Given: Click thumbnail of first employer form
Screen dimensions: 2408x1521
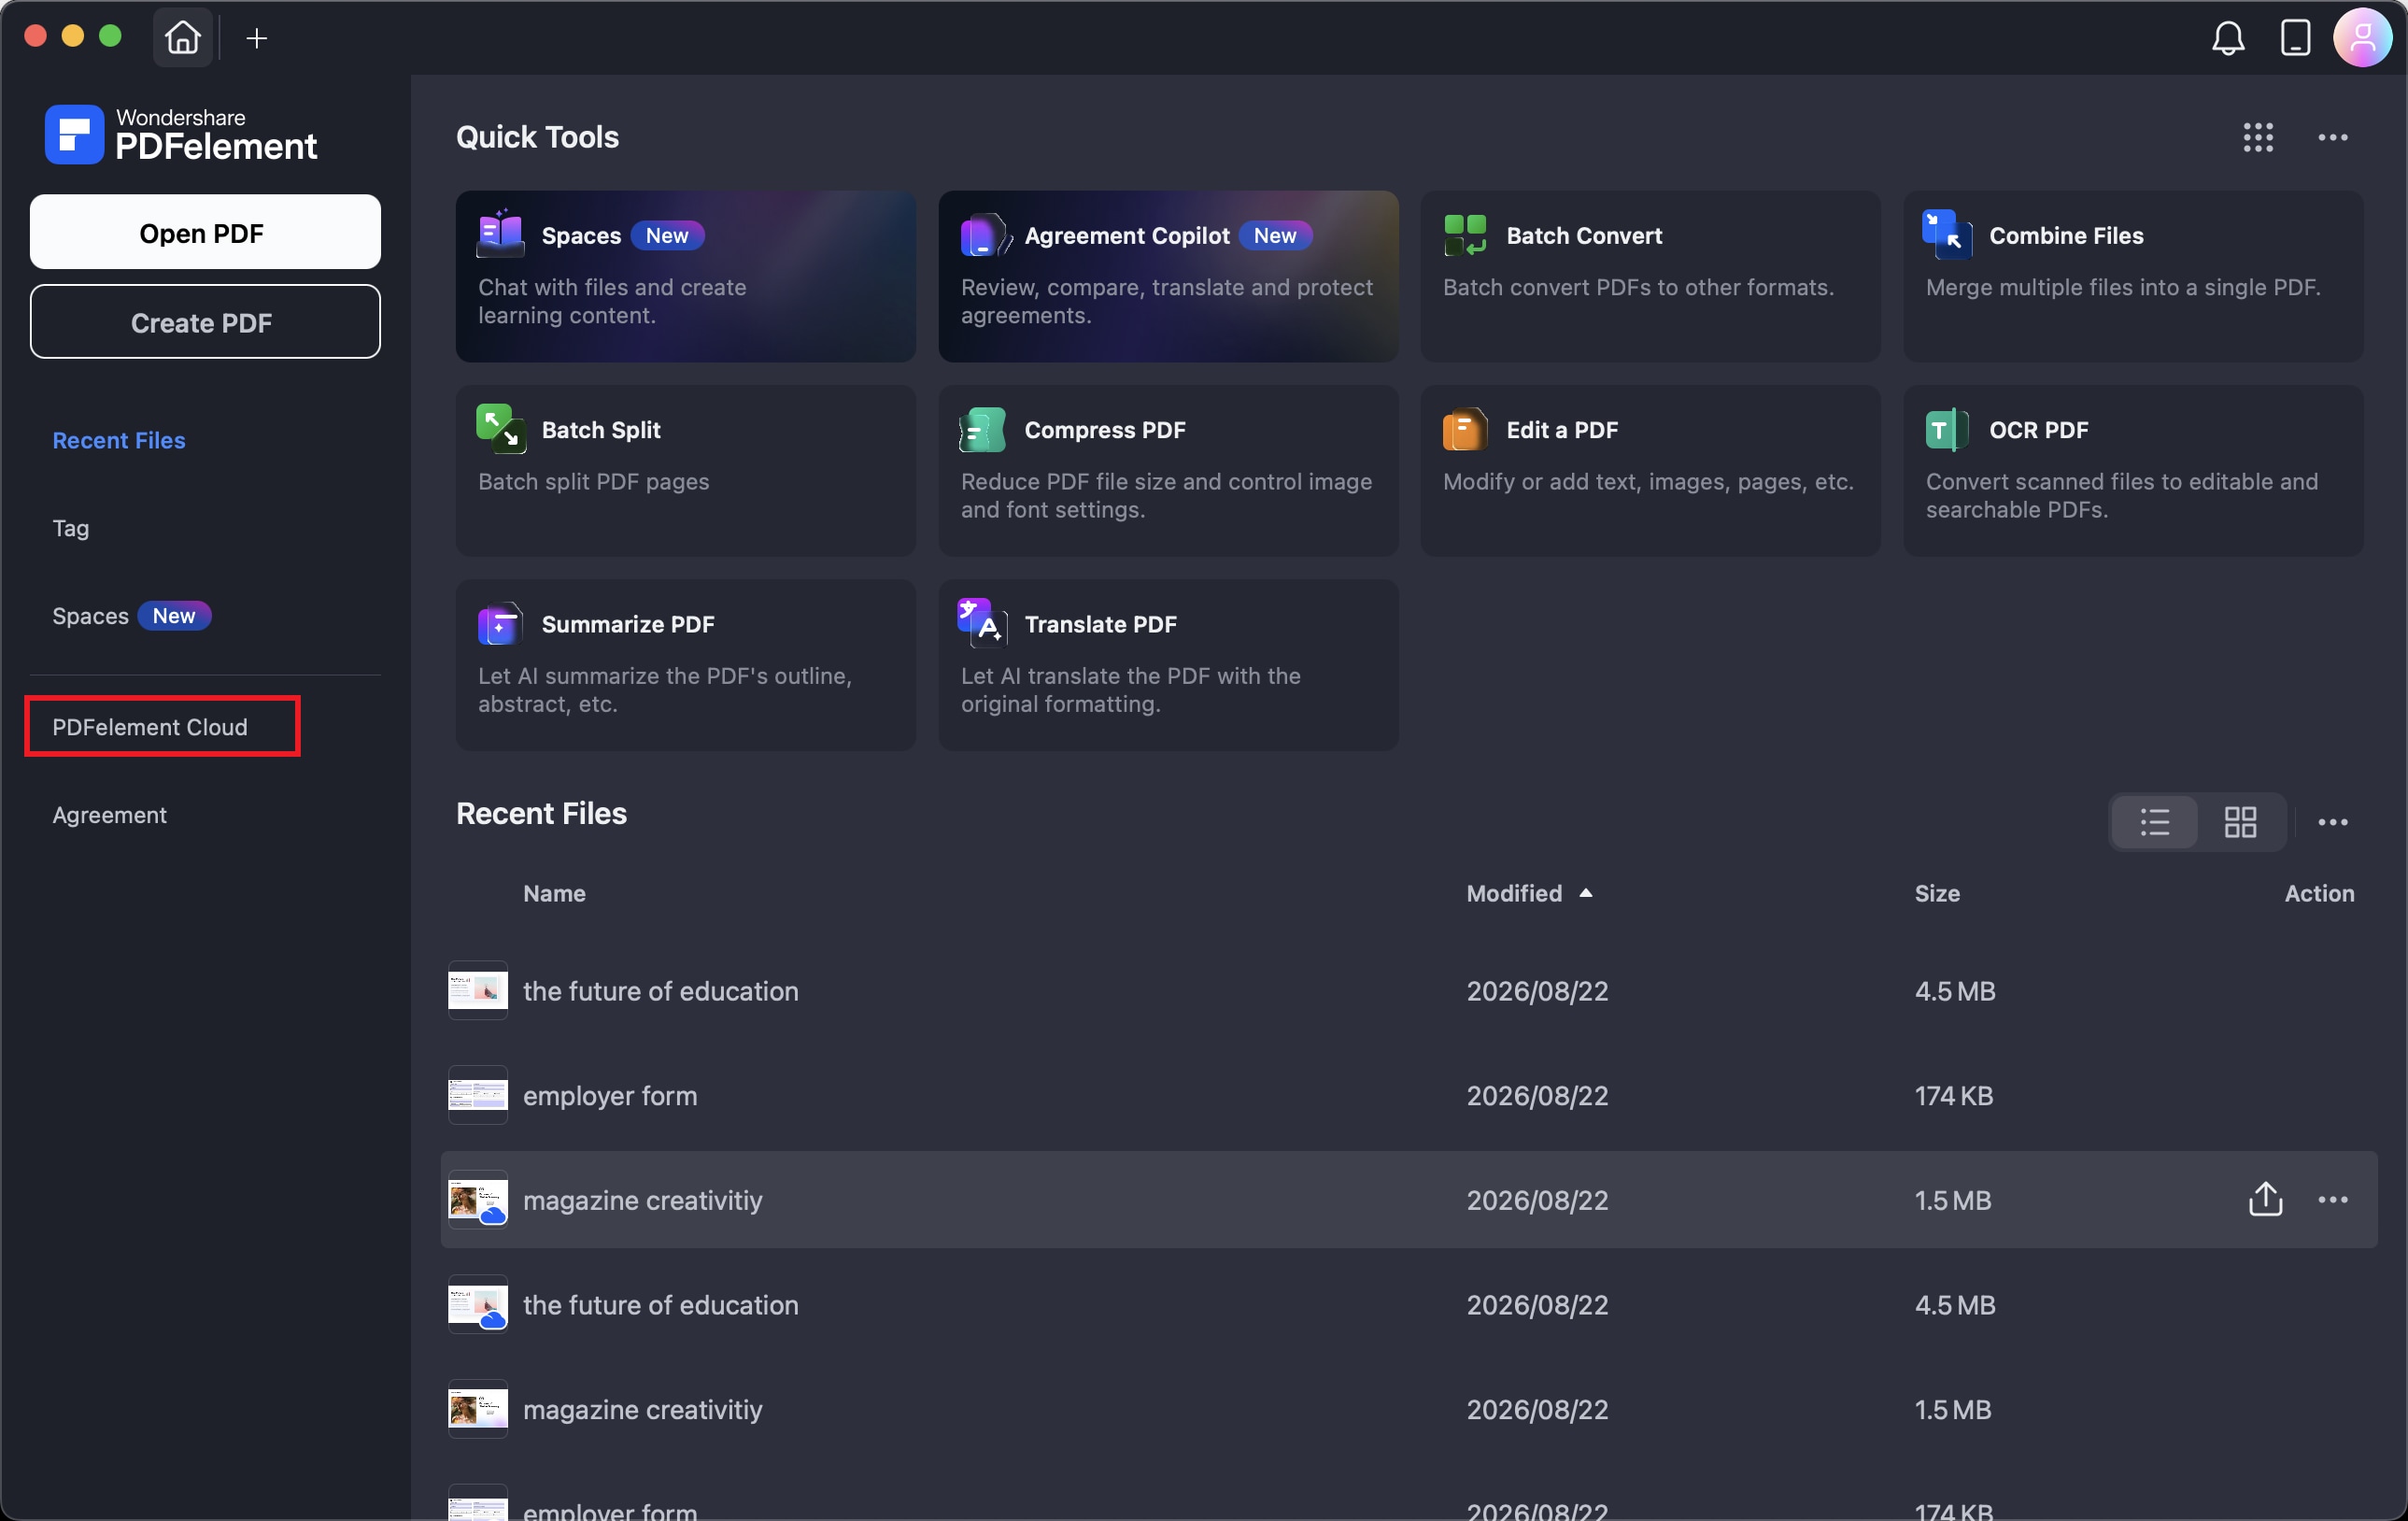Looking at the screenshot, I should point(477,1095).
